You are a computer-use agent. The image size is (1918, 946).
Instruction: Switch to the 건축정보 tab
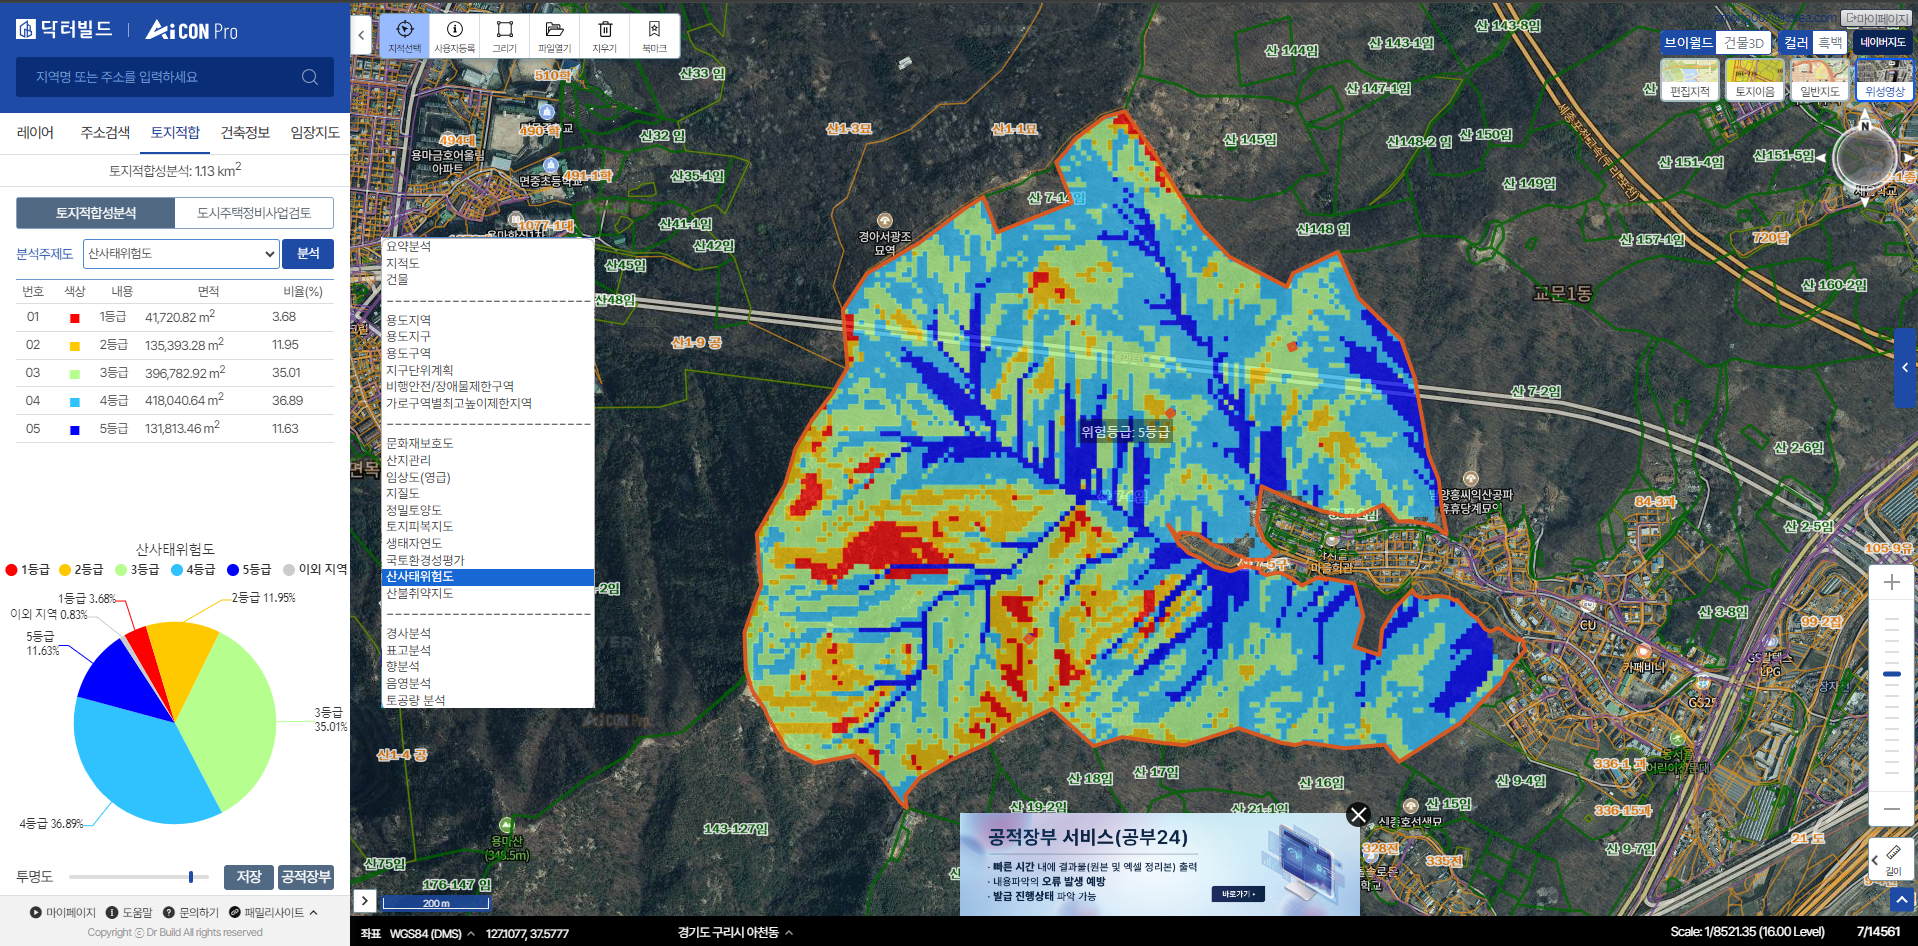(245, 133)
